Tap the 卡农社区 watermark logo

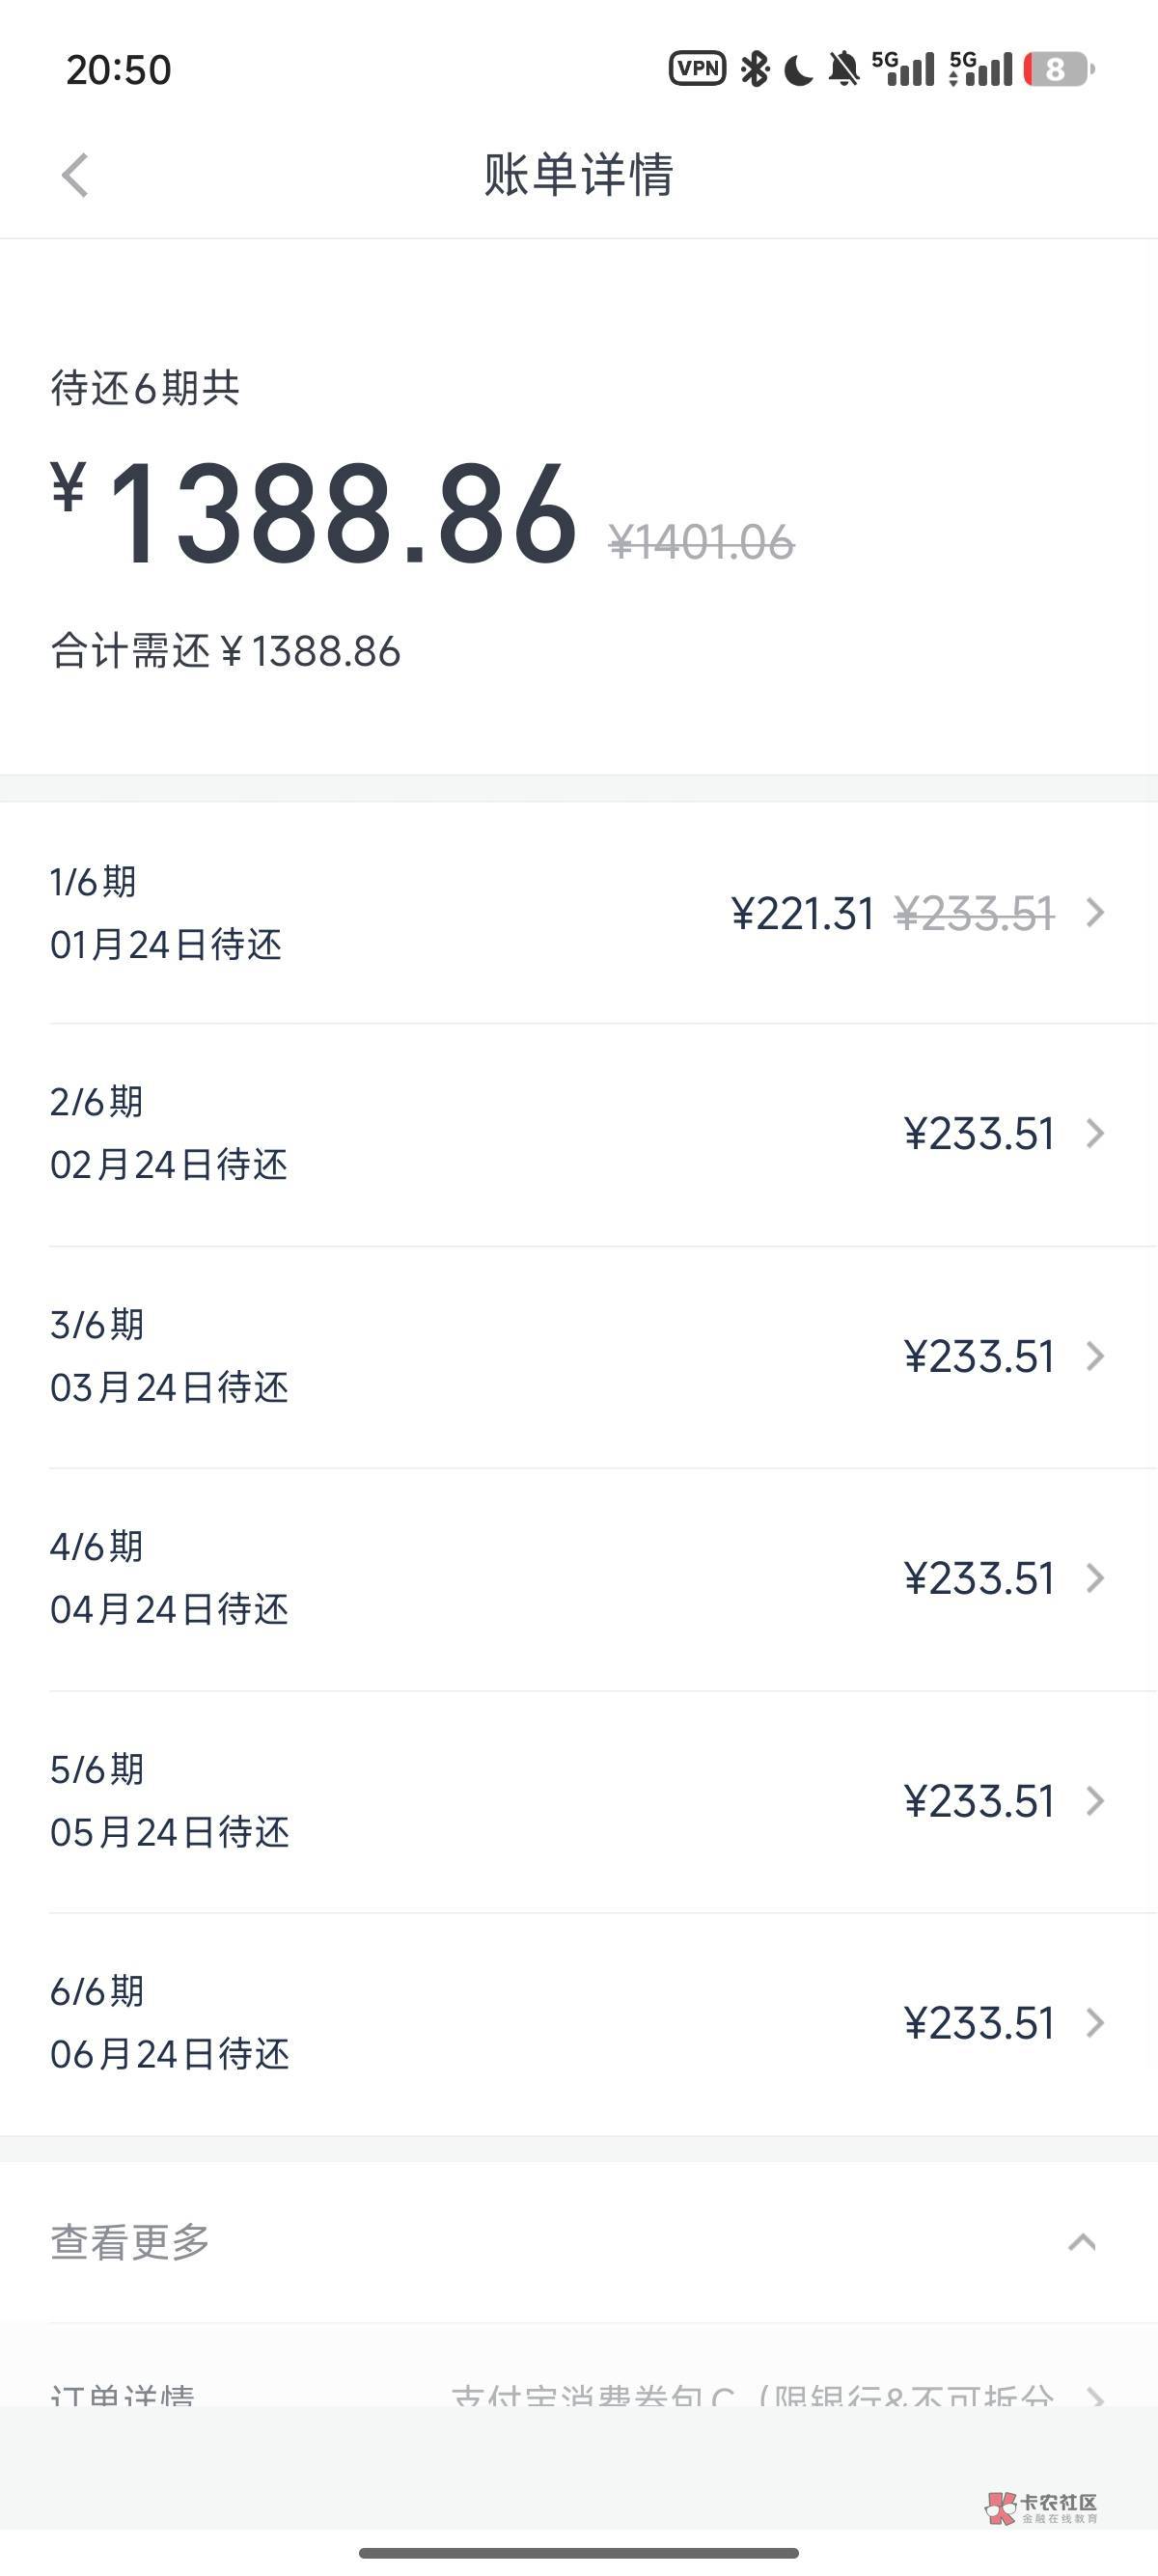tap(1042, 2507)
